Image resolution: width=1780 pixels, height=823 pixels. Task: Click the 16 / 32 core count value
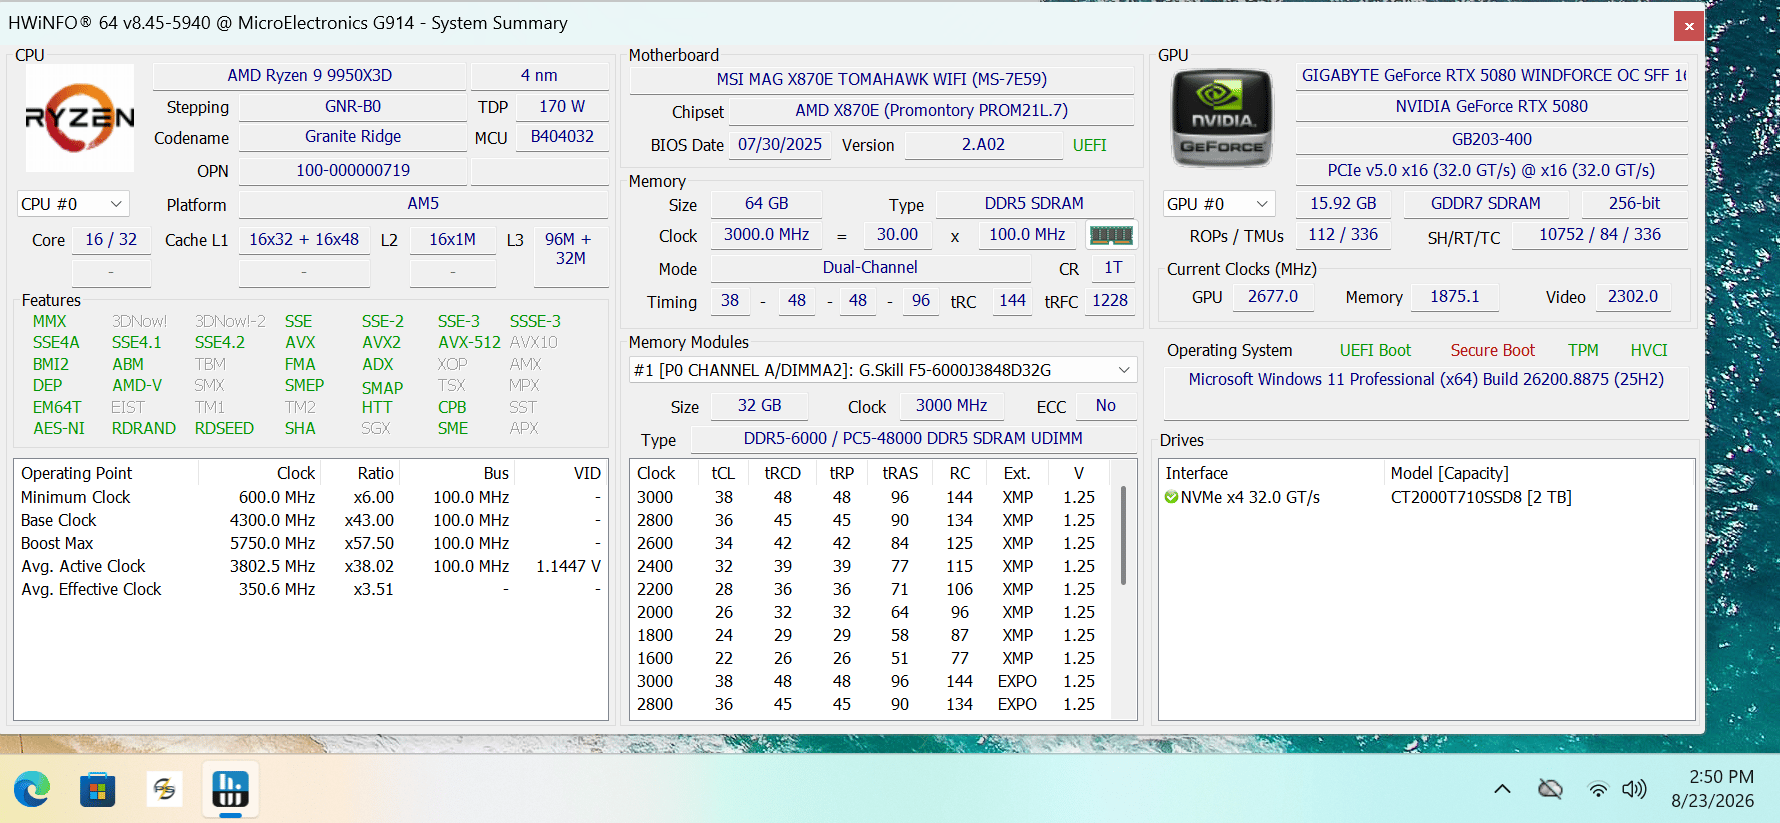(x=111, y=240)
